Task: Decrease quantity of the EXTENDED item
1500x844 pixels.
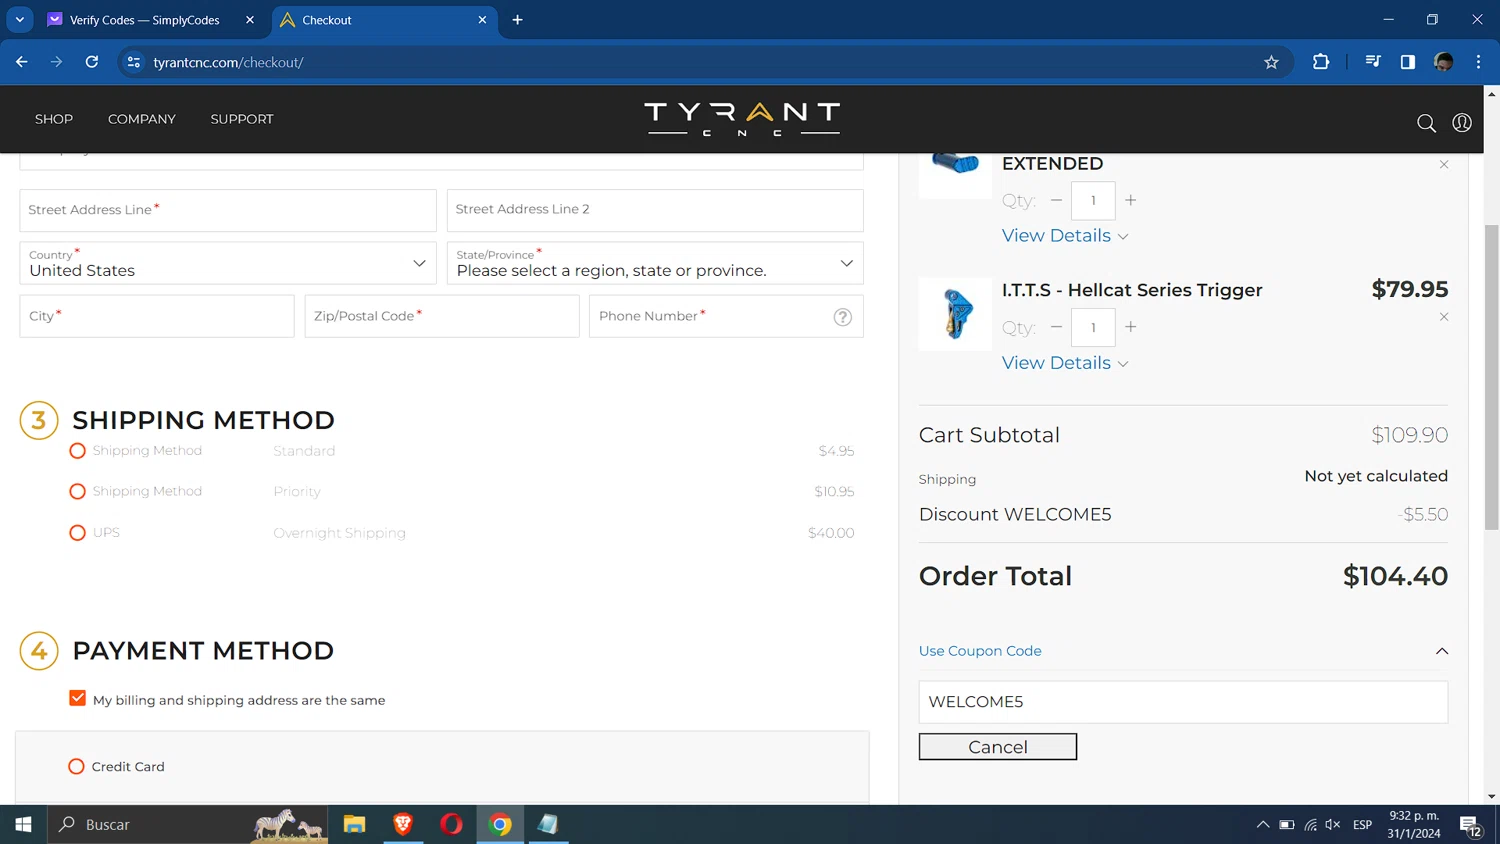Action: (x=1056, y=200)
